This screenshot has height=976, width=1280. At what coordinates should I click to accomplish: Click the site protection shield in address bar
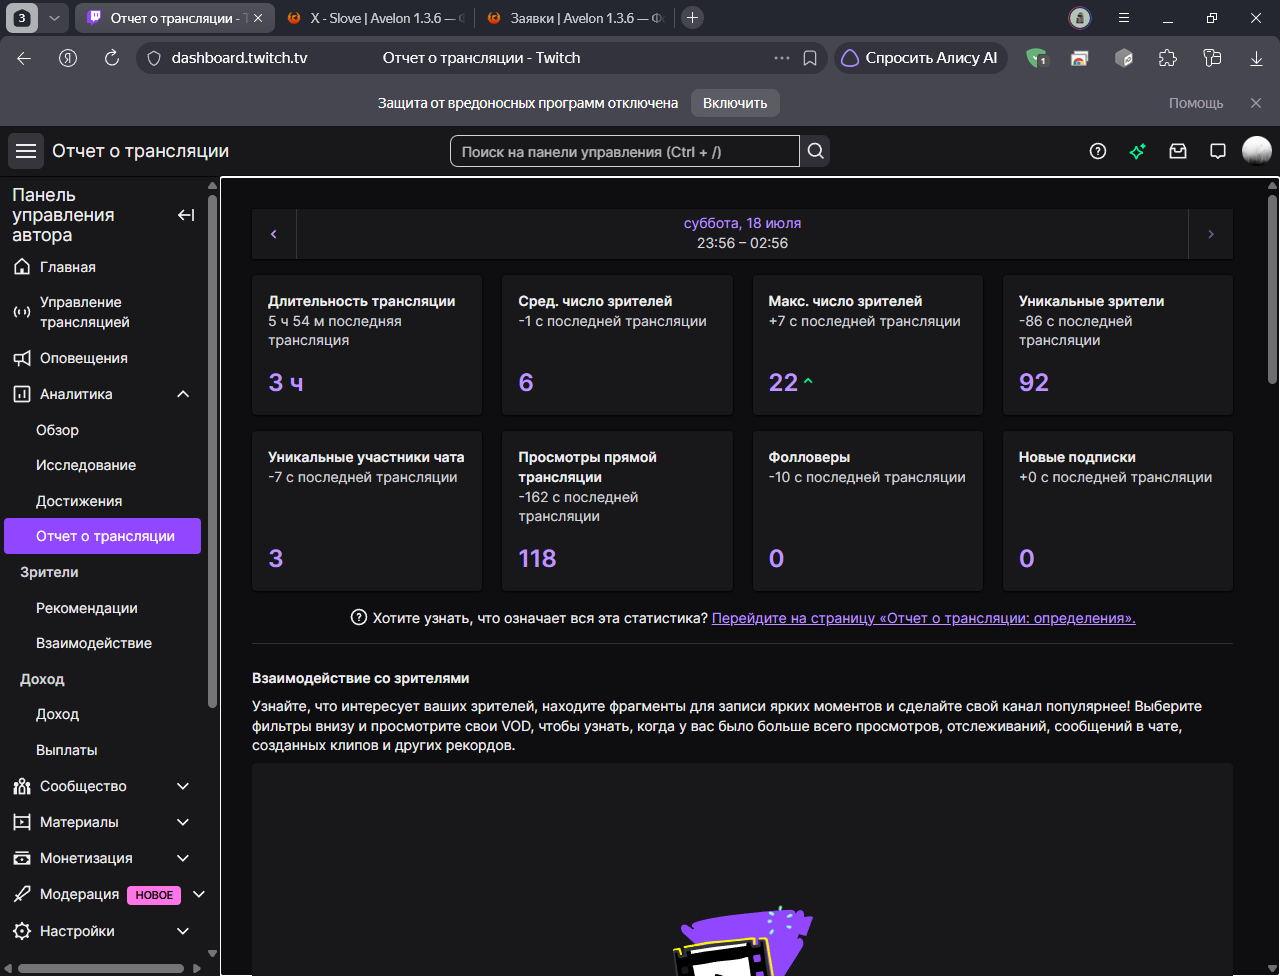[x=154, y=58]
